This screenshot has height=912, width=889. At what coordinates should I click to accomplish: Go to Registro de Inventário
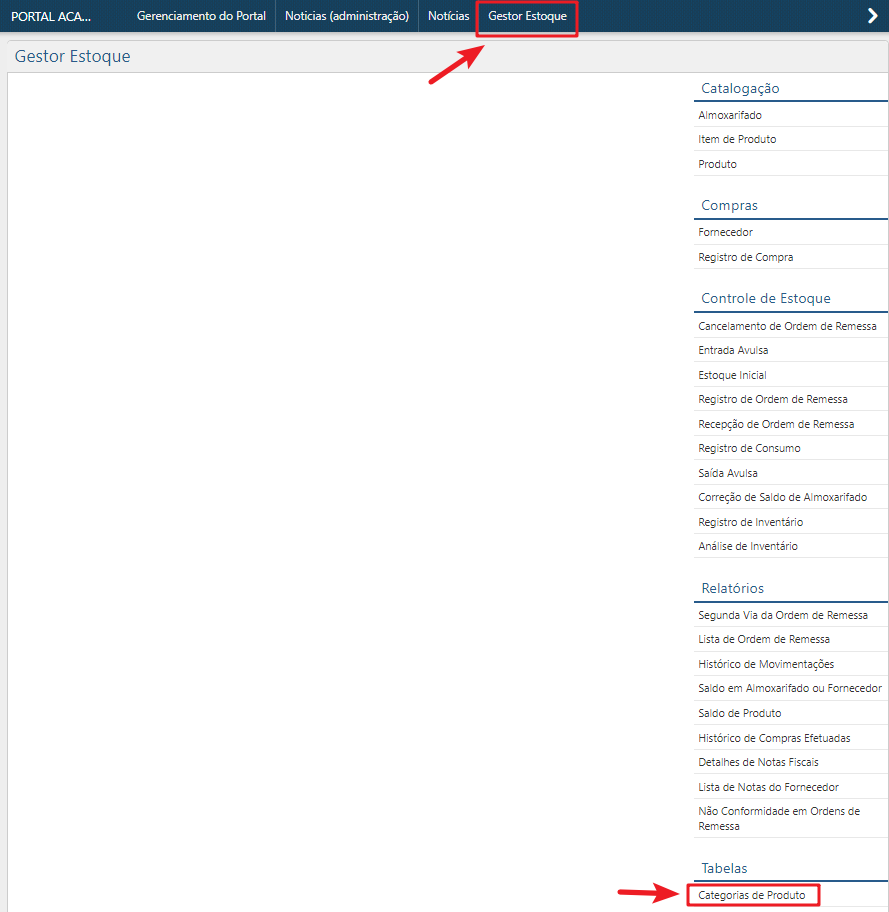[x=750, y=522]
